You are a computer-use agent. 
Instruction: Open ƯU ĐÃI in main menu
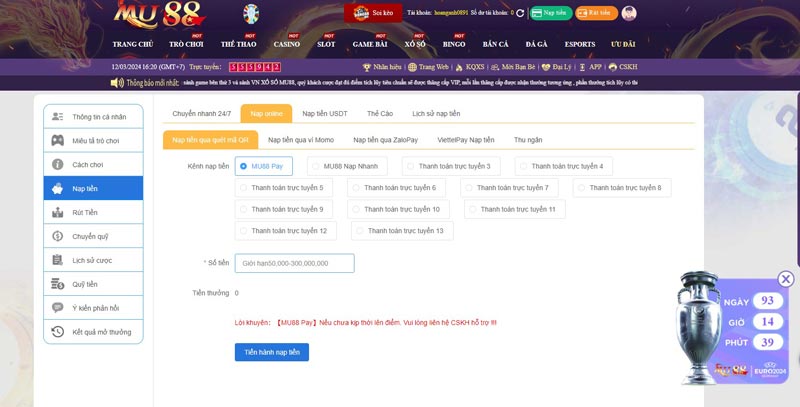623,44
